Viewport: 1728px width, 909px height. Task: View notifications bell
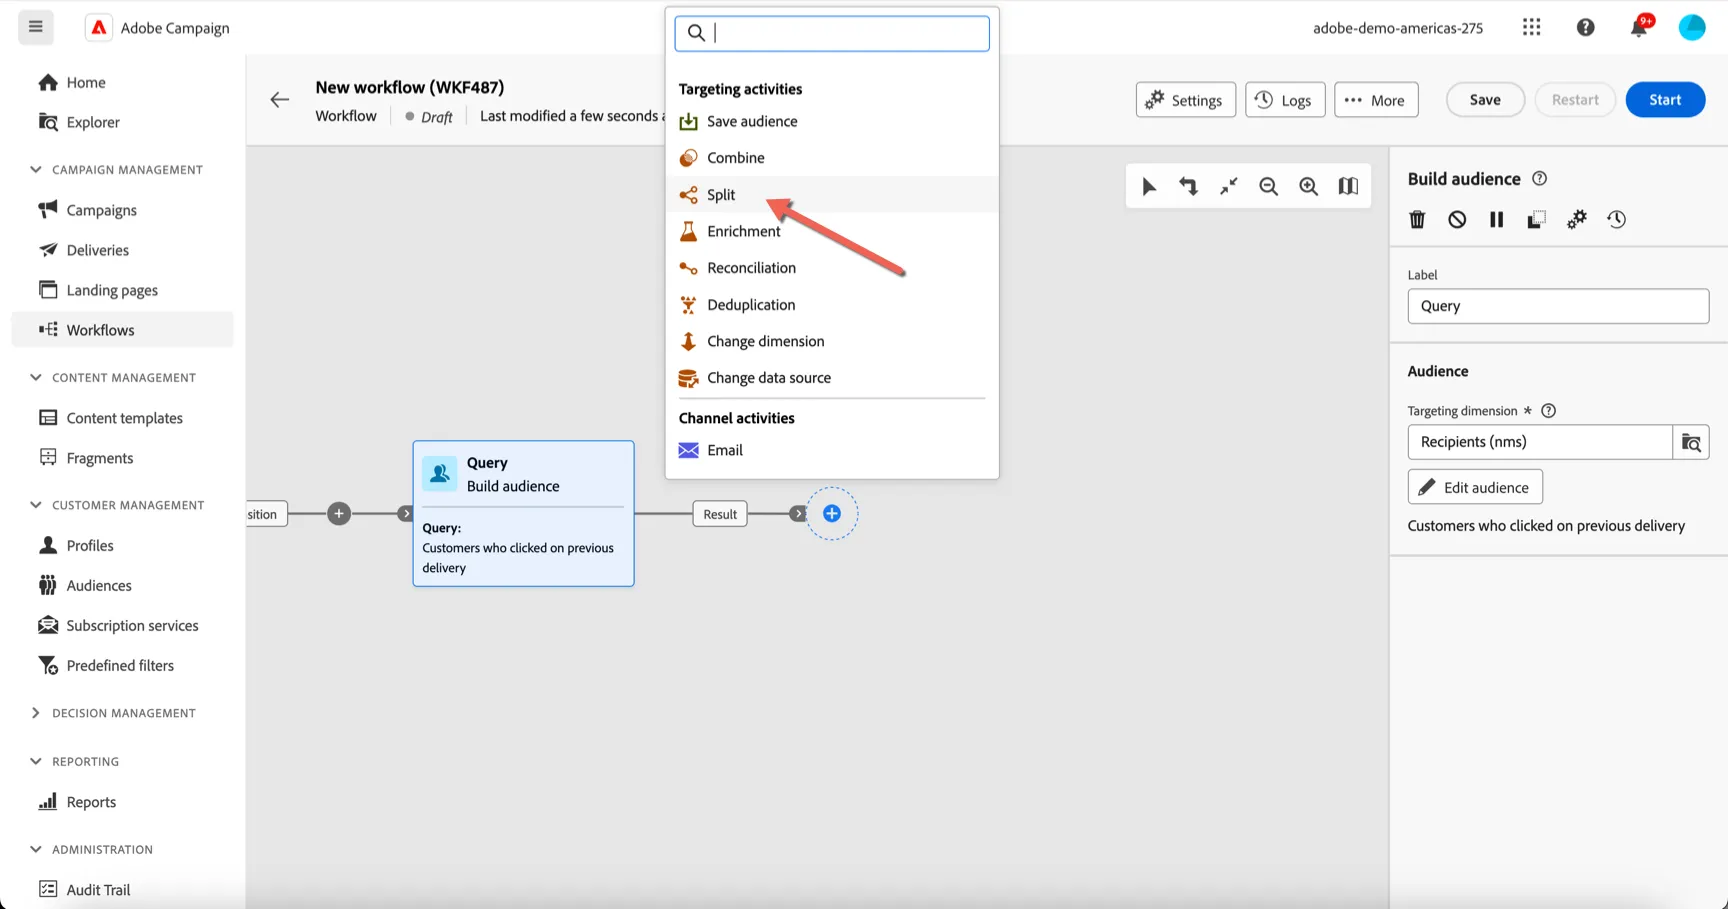click(x=1639, y=27)
